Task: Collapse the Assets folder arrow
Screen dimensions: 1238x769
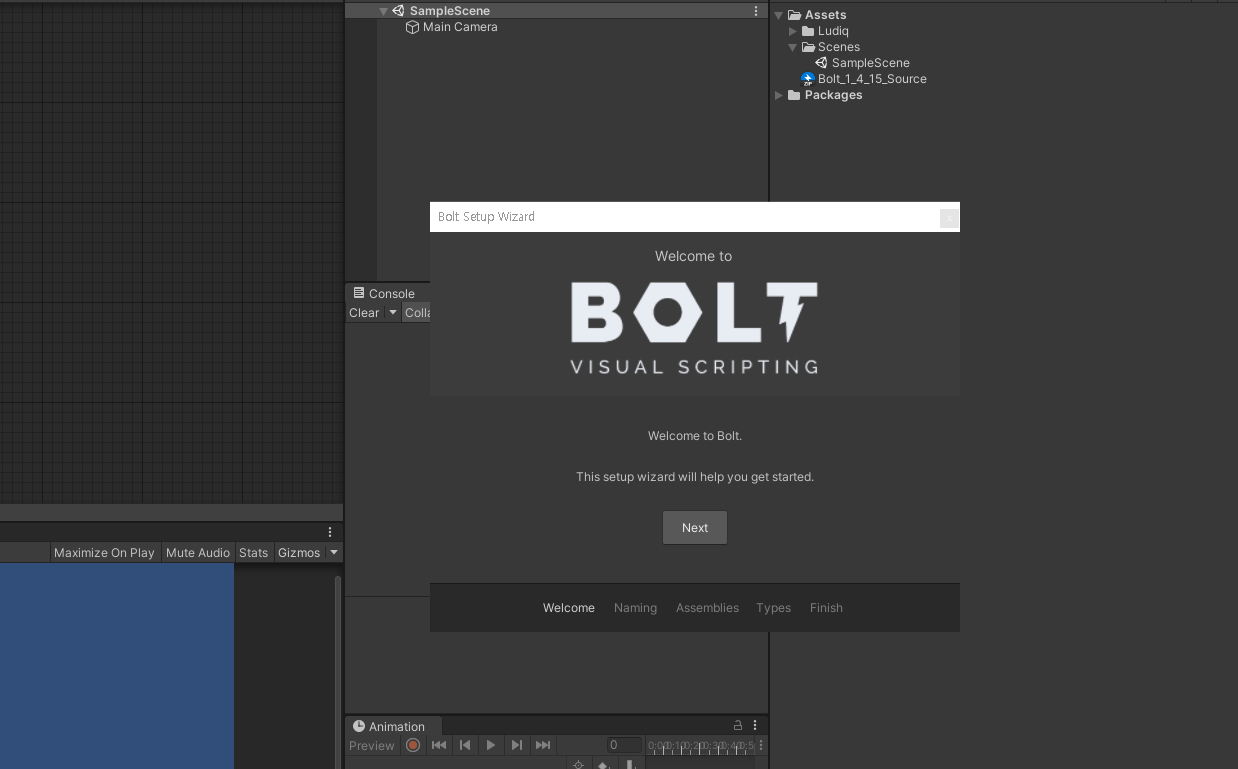Action: pos(778,15)
